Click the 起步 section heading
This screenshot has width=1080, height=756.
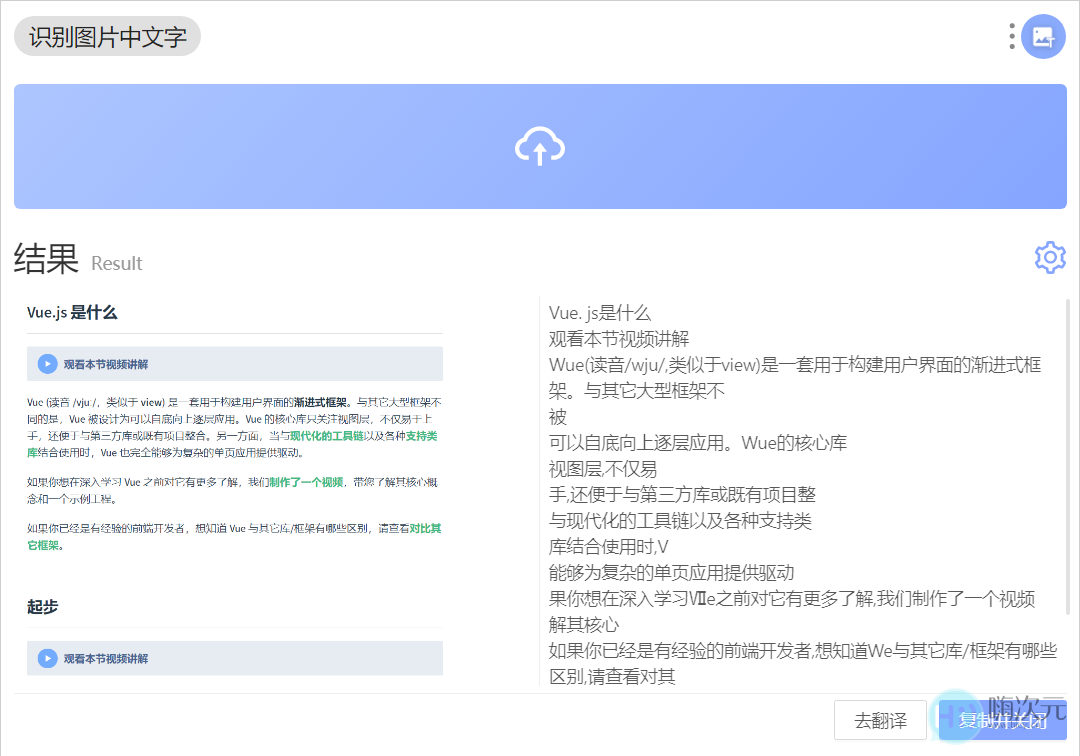(x=42, y=607)
